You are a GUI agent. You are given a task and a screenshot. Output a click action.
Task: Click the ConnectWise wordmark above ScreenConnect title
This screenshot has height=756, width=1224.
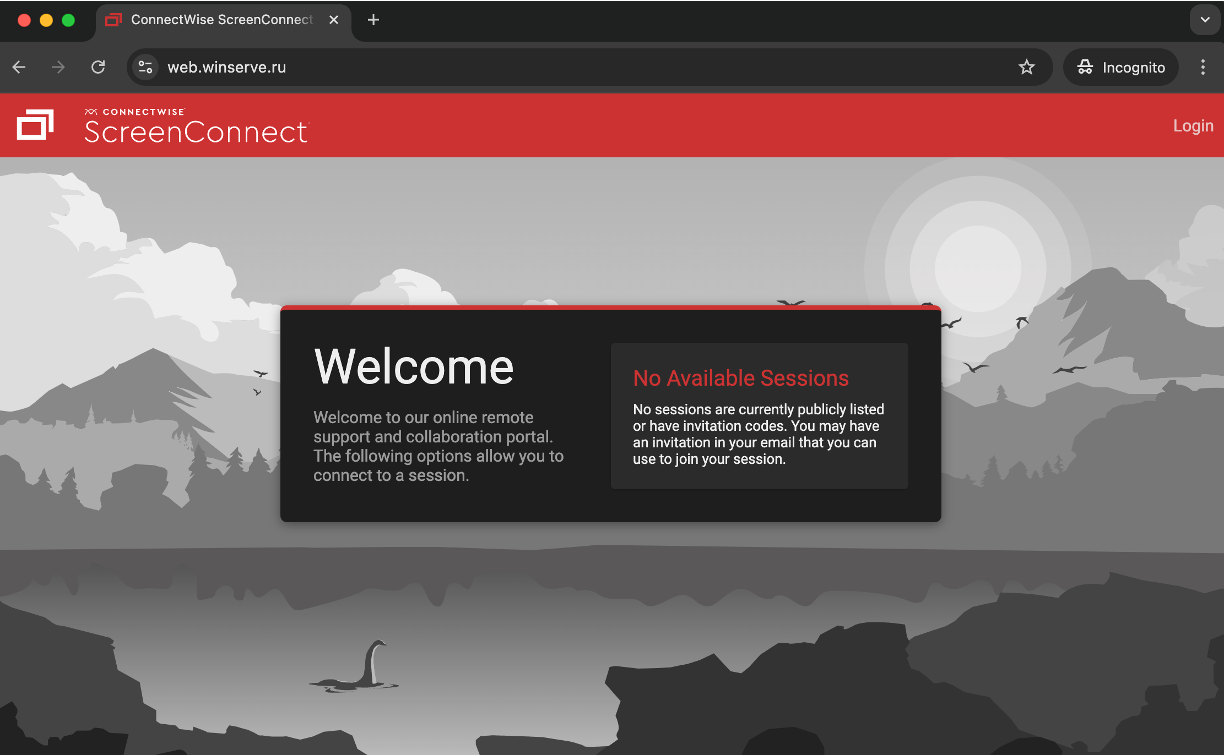tap(135, 112)
